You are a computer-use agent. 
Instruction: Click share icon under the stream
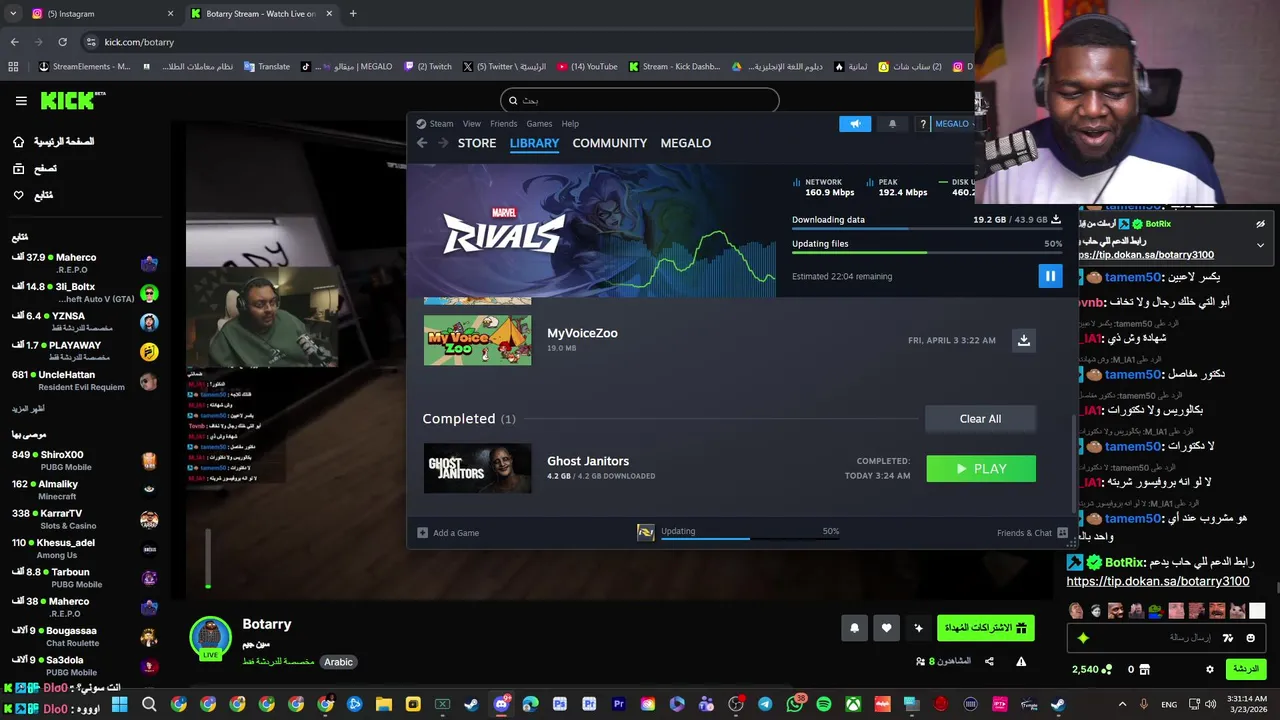989,661
